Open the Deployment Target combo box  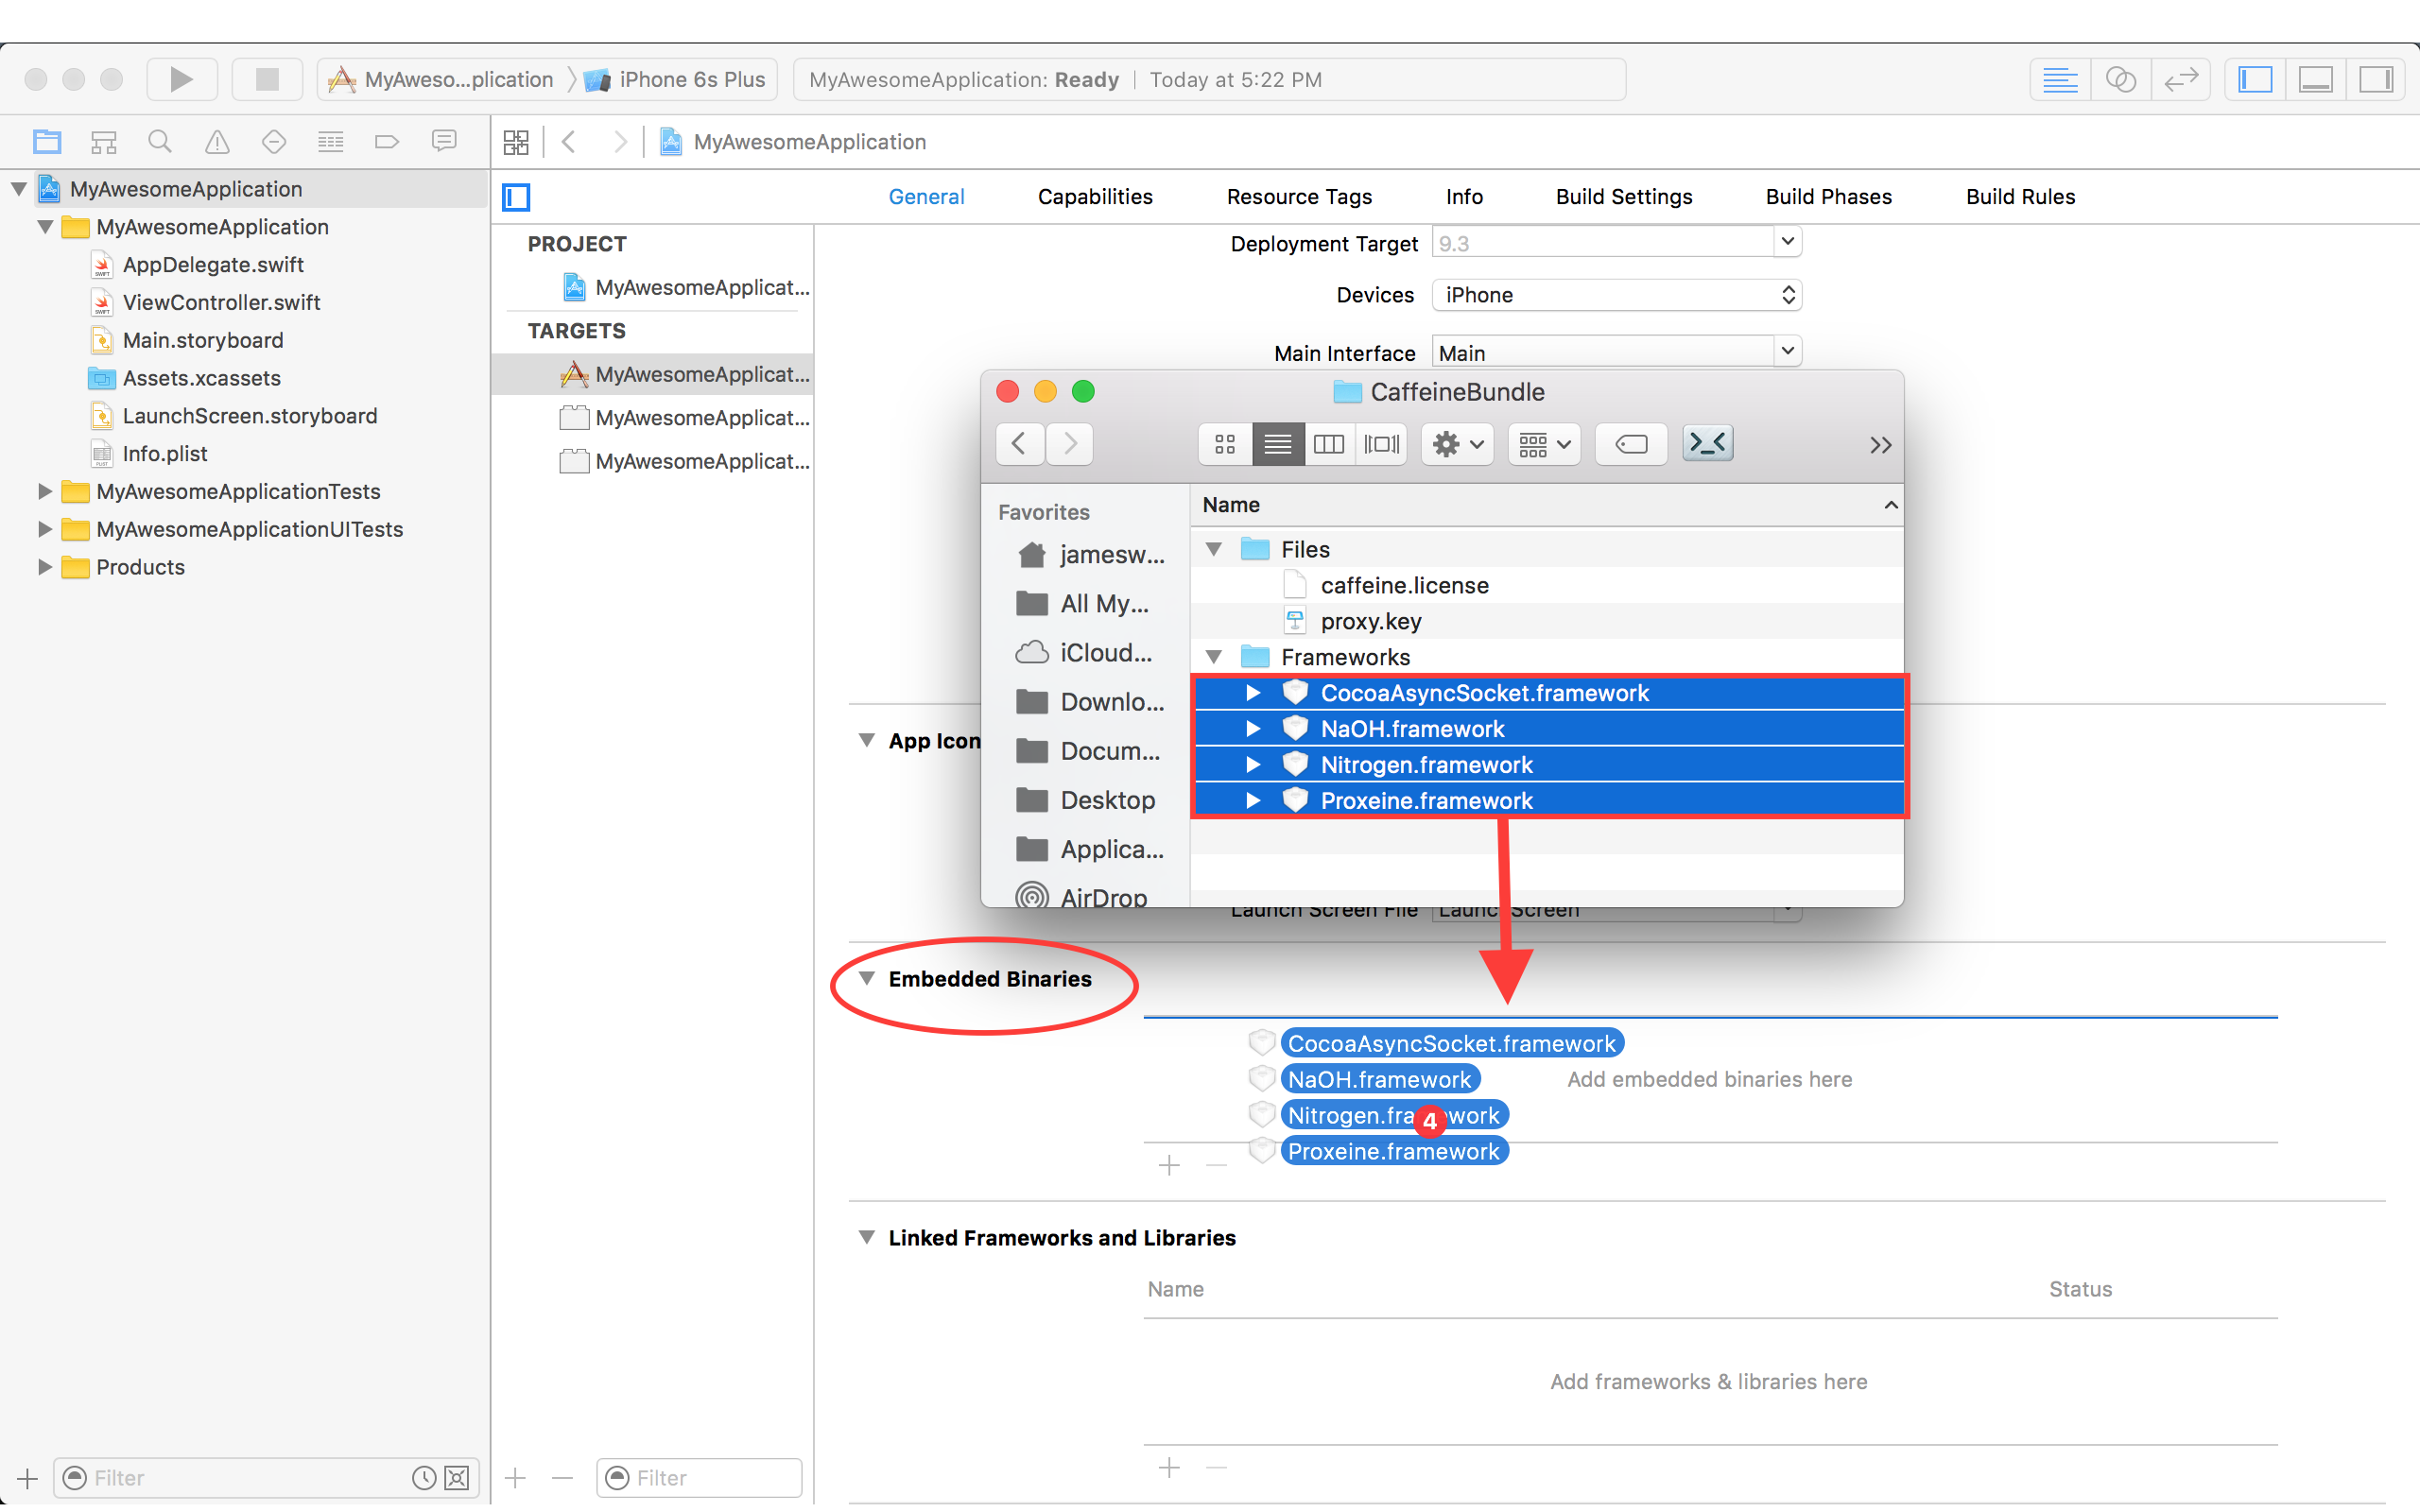click(x=1616, y=243)
